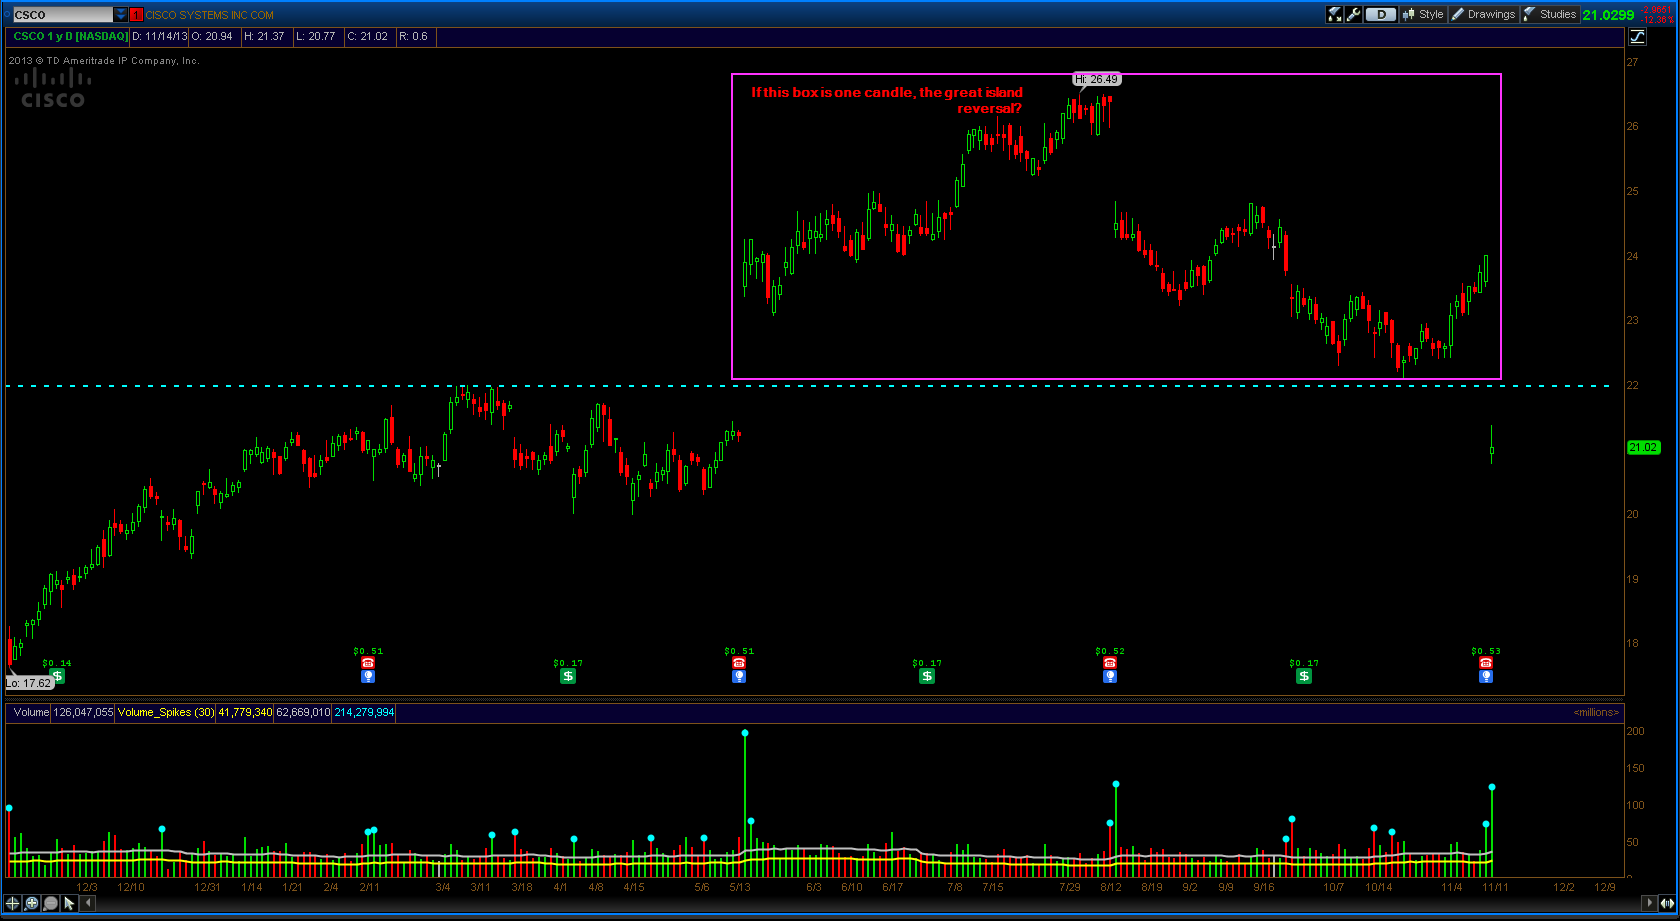Click the Volume_Spikes (30) study label
1680x921 pixels.
[166, 712]
